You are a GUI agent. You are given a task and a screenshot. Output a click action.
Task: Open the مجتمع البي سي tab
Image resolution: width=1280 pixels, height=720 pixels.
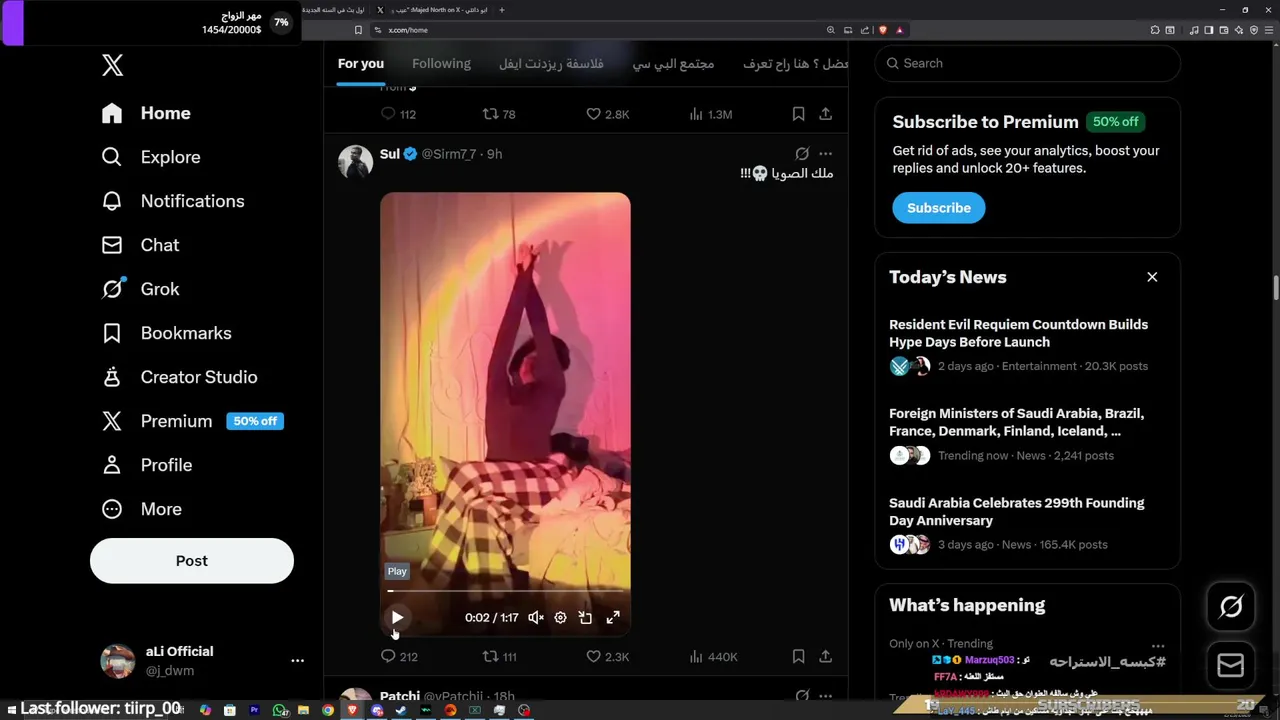click(x=673, y=63)
